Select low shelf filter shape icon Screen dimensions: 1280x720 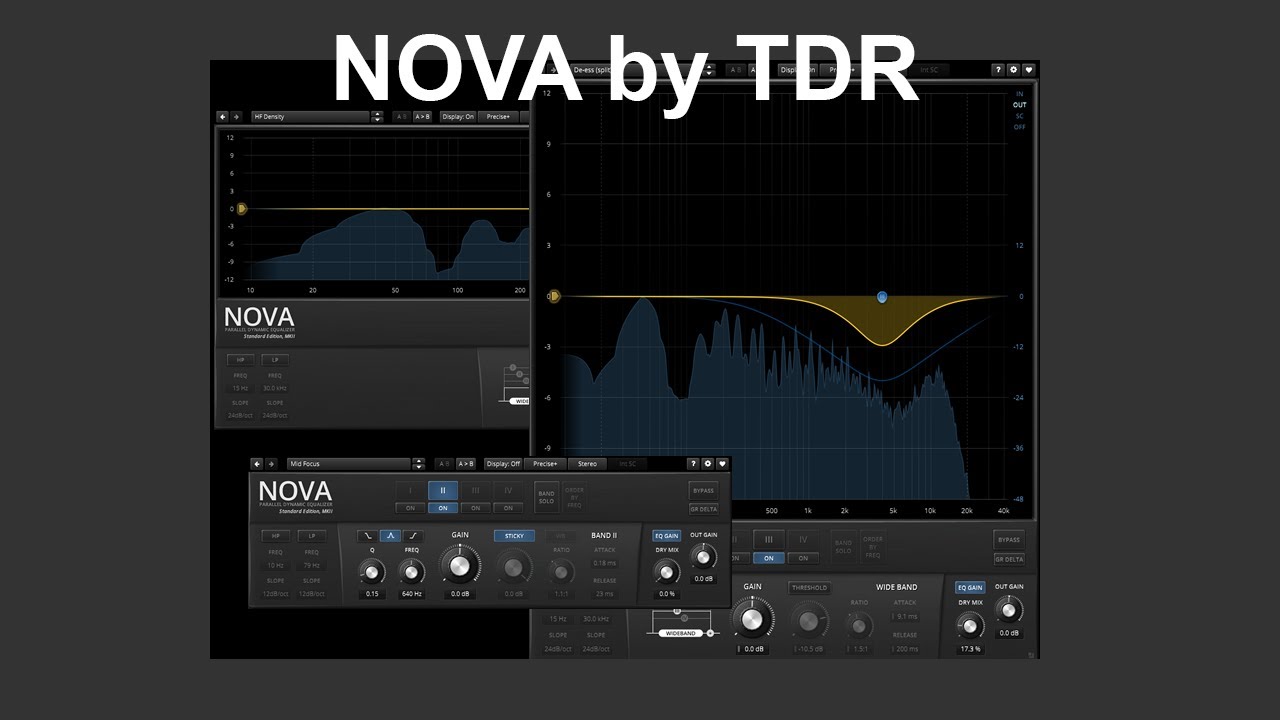click(368, 536)
